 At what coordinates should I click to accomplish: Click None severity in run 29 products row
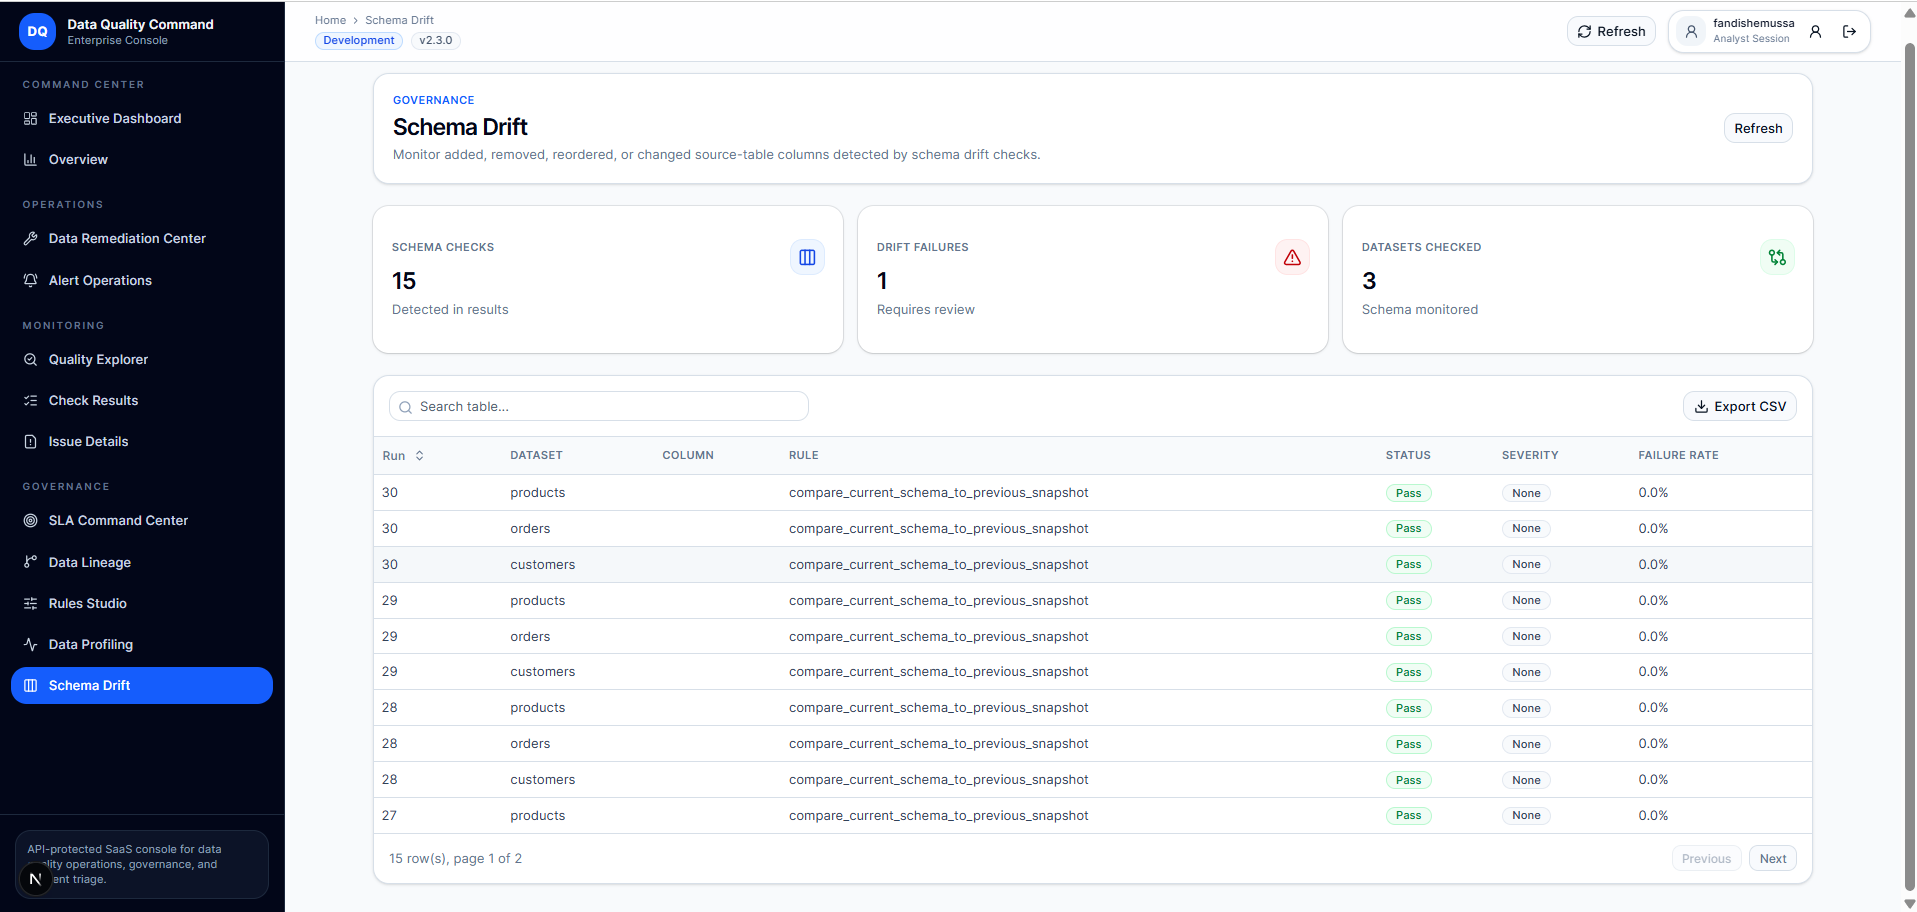tap(1526, 600)
